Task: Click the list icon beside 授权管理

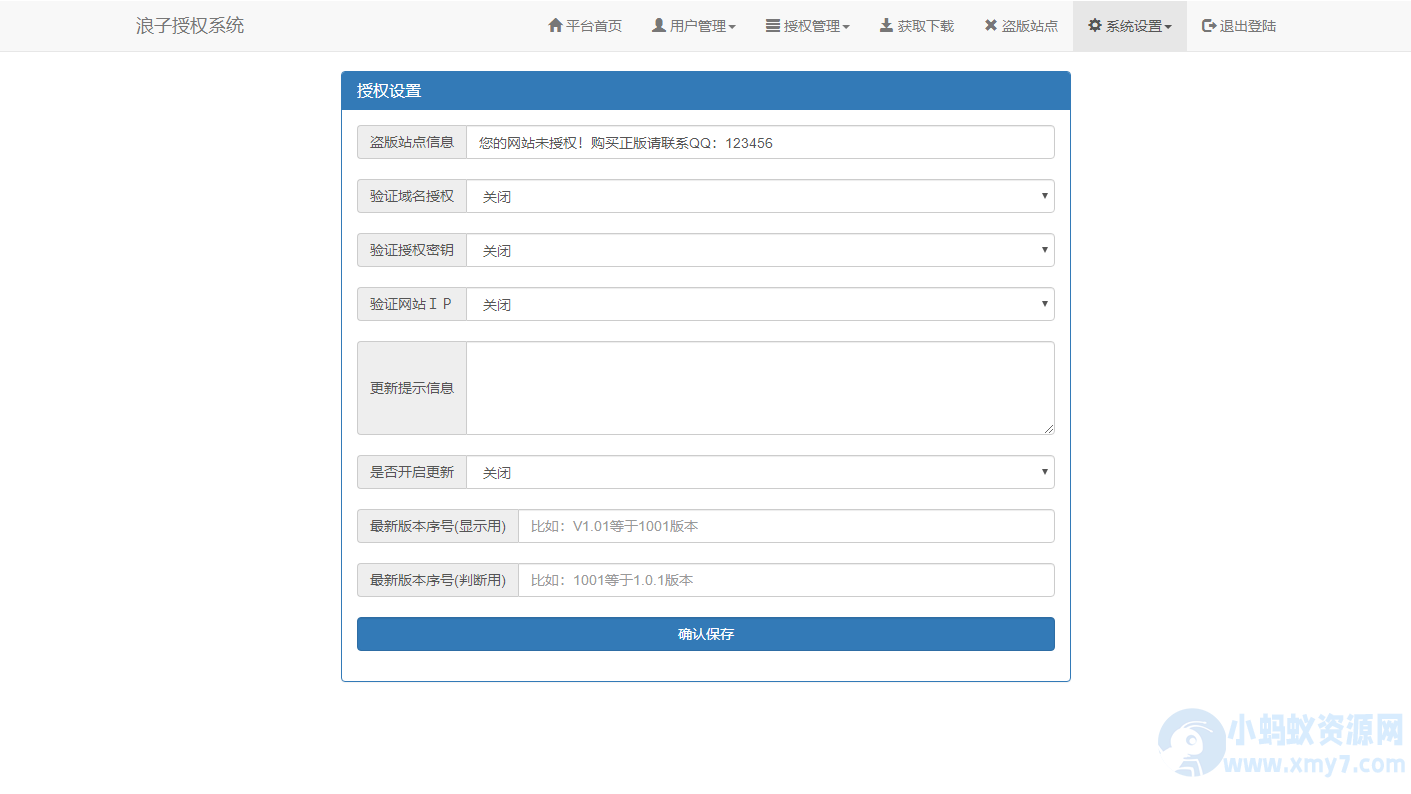Action: [x=773, y=26]
